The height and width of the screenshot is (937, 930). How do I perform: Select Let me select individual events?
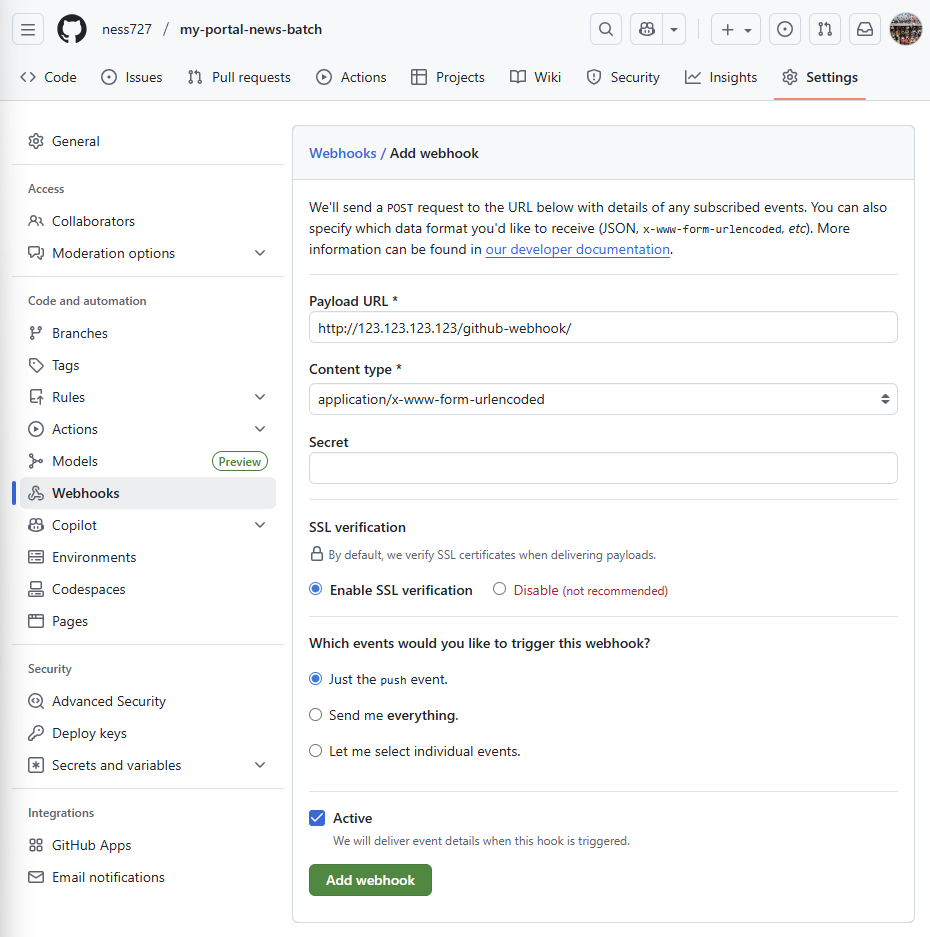[x=316, y=751]
